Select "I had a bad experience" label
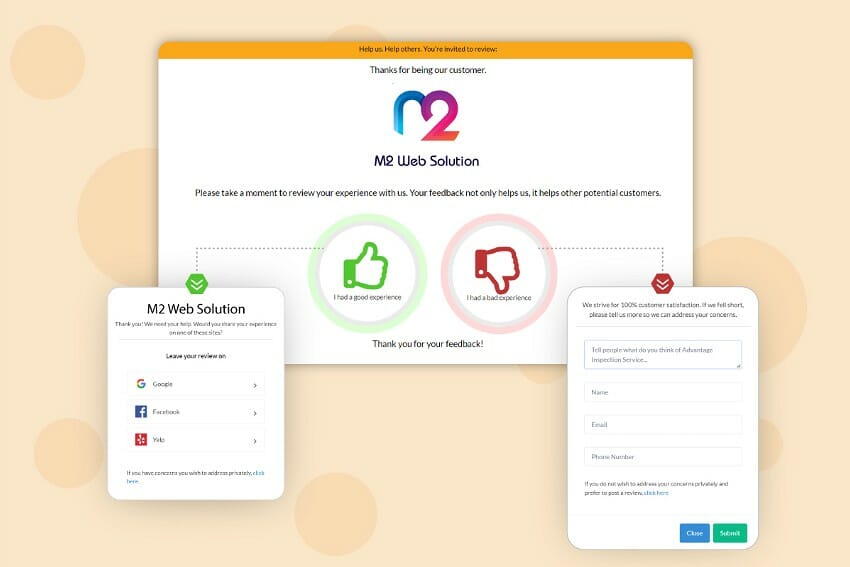Viewport: 850px width, 567px height. pos(499,298)
